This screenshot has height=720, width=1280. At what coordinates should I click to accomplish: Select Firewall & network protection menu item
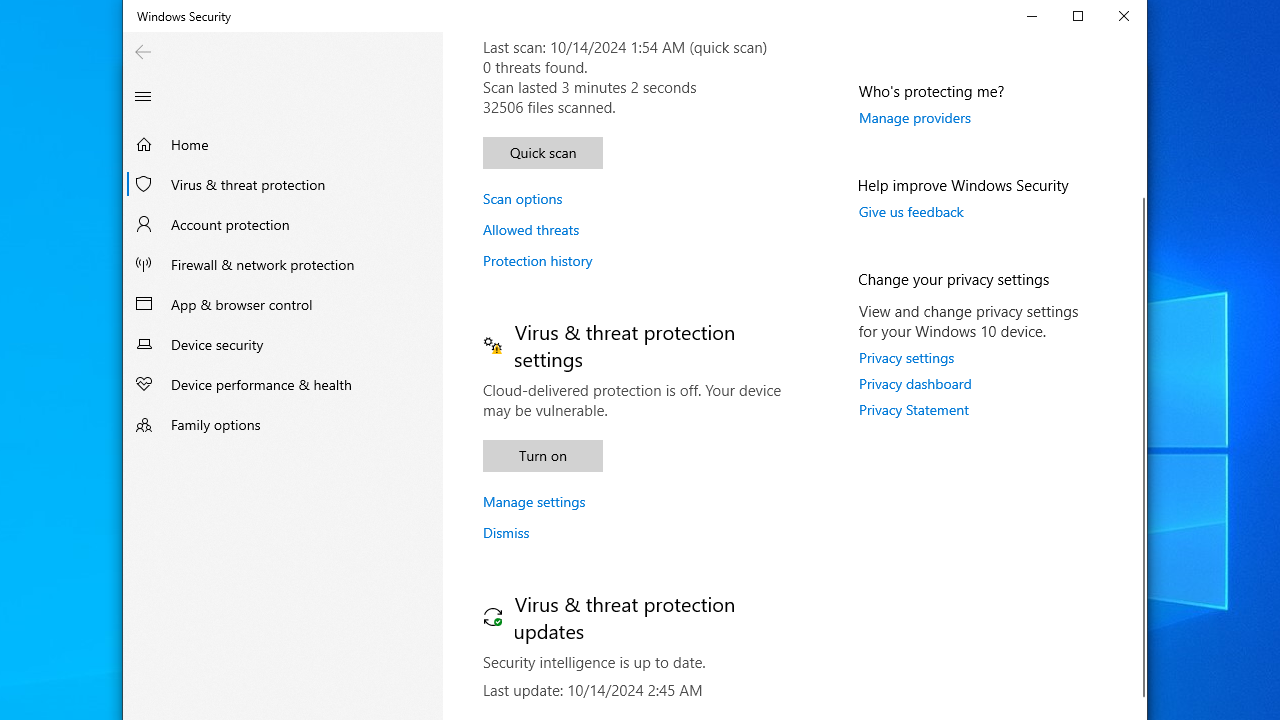tap(262, 264)
